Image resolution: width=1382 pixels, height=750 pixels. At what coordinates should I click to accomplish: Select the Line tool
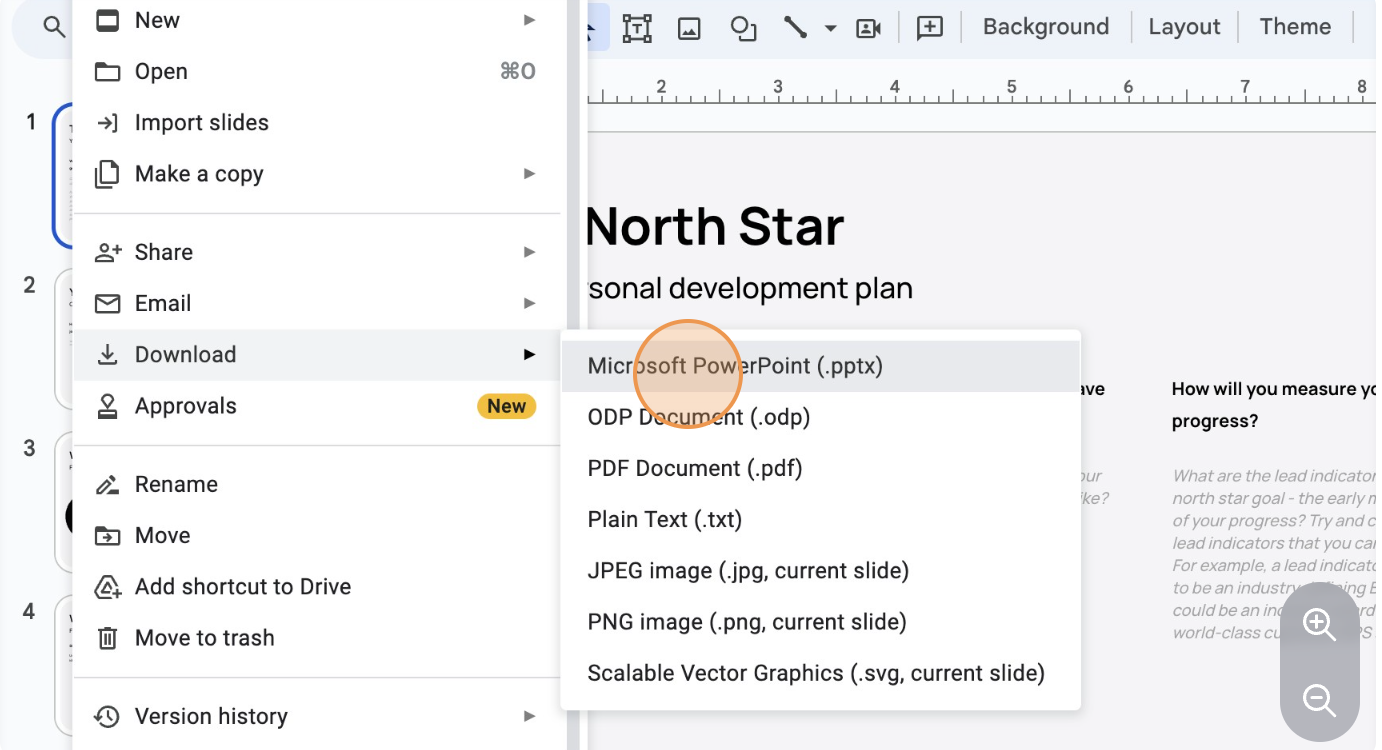click(795, 28)
